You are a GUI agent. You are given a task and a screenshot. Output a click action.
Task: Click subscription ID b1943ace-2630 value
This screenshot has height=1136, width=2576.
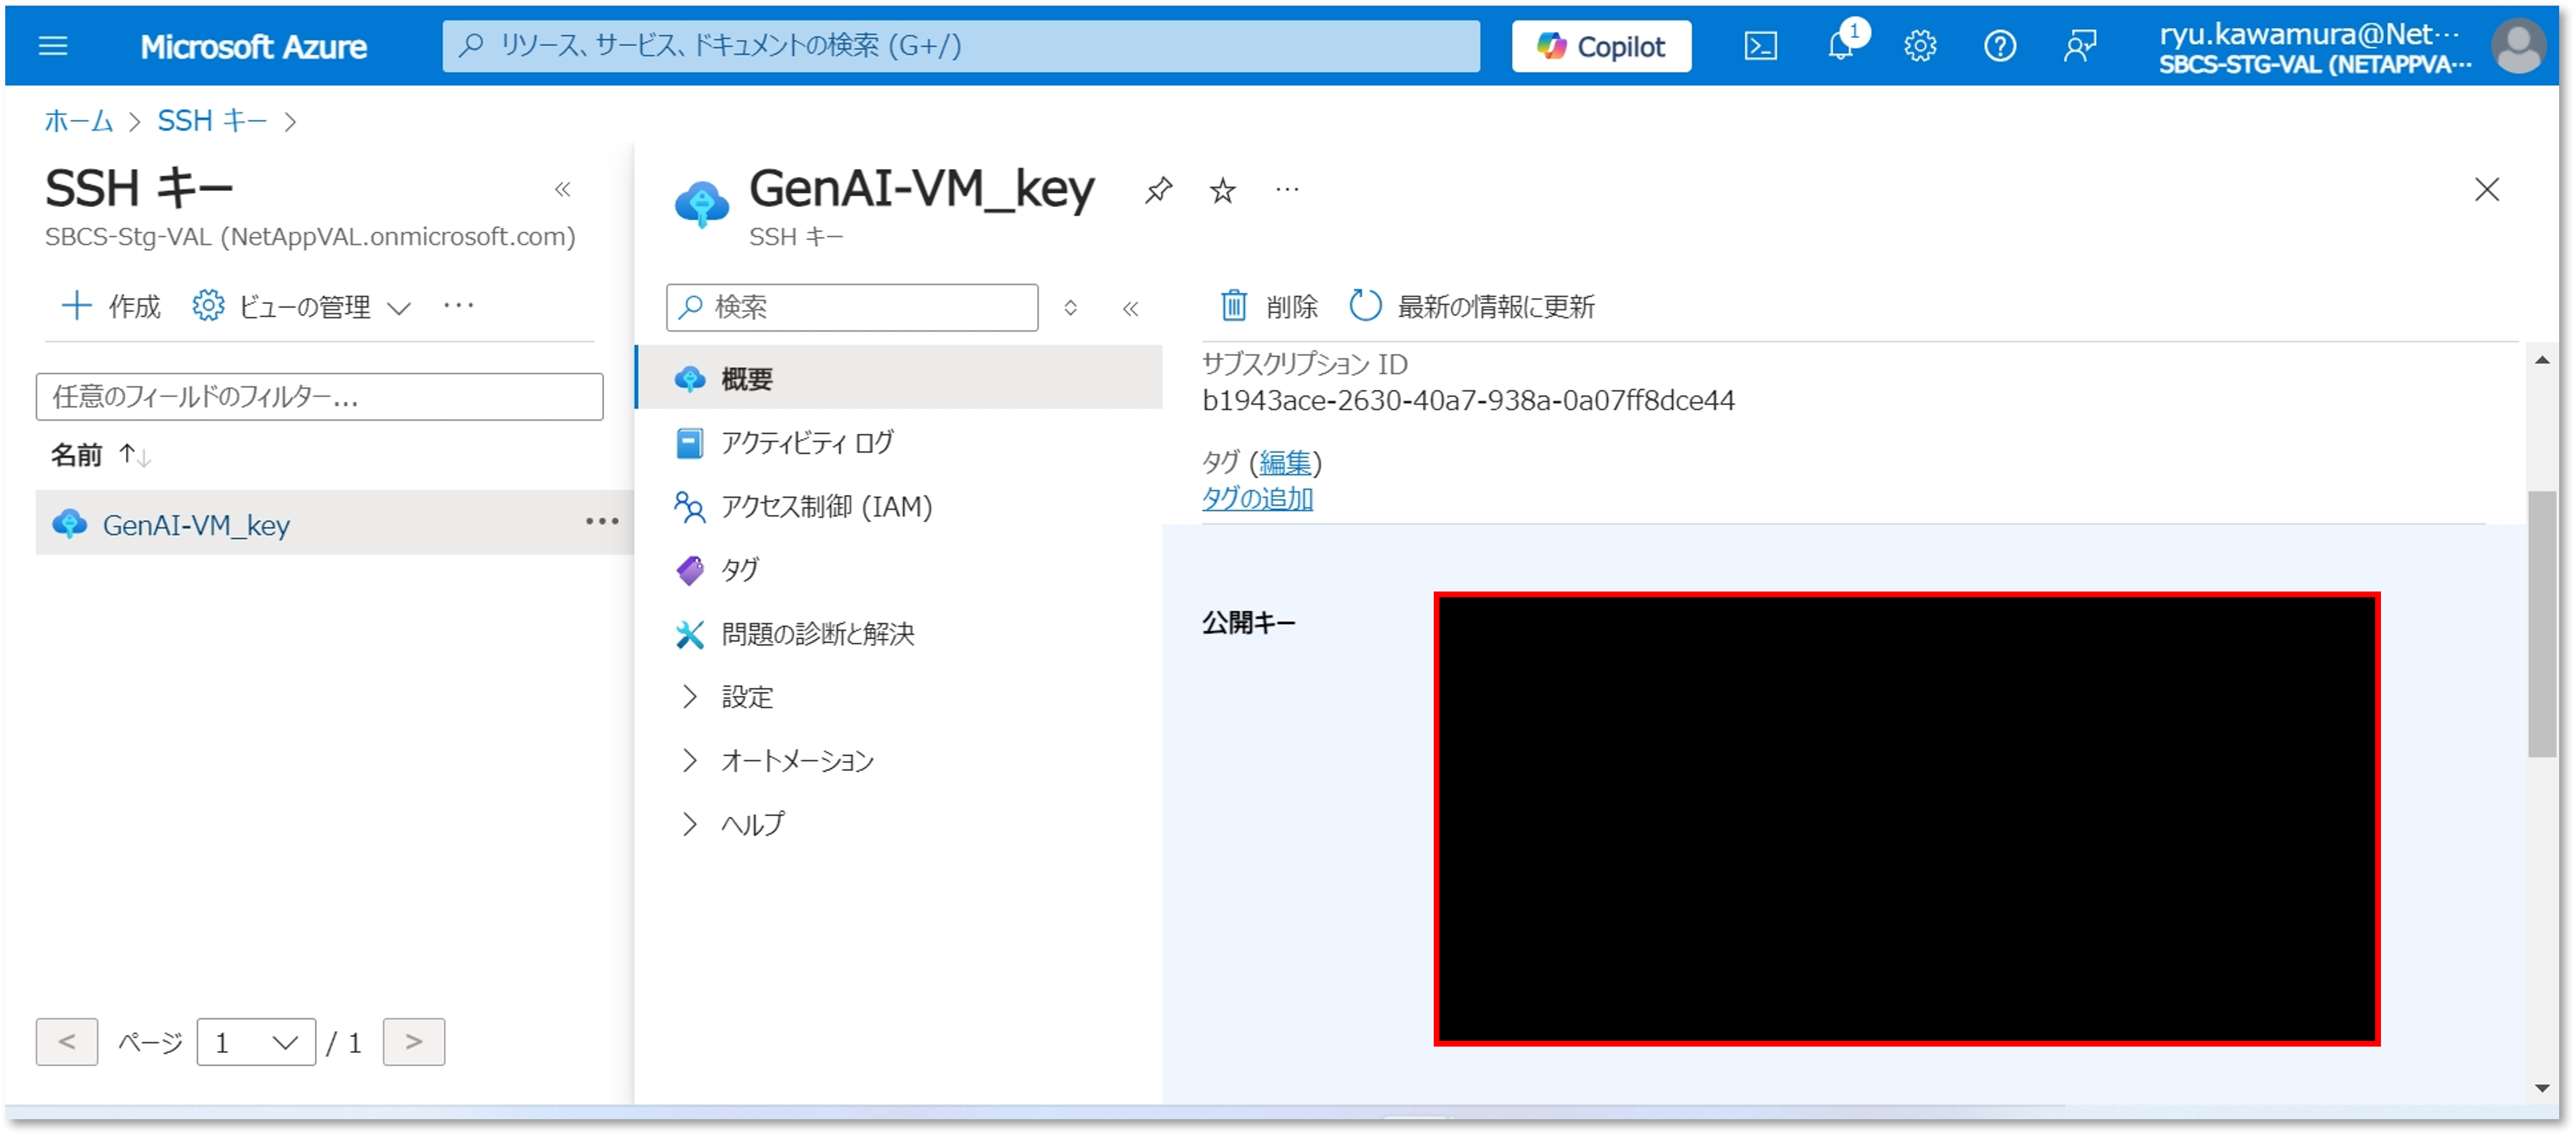pos(1468,400)
